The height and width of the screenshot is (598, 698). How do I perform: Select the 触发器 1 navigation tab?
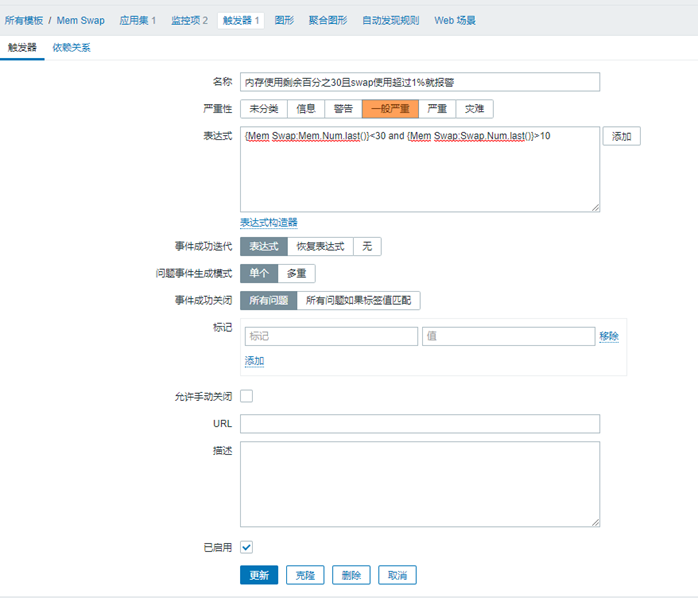point(241,20)
